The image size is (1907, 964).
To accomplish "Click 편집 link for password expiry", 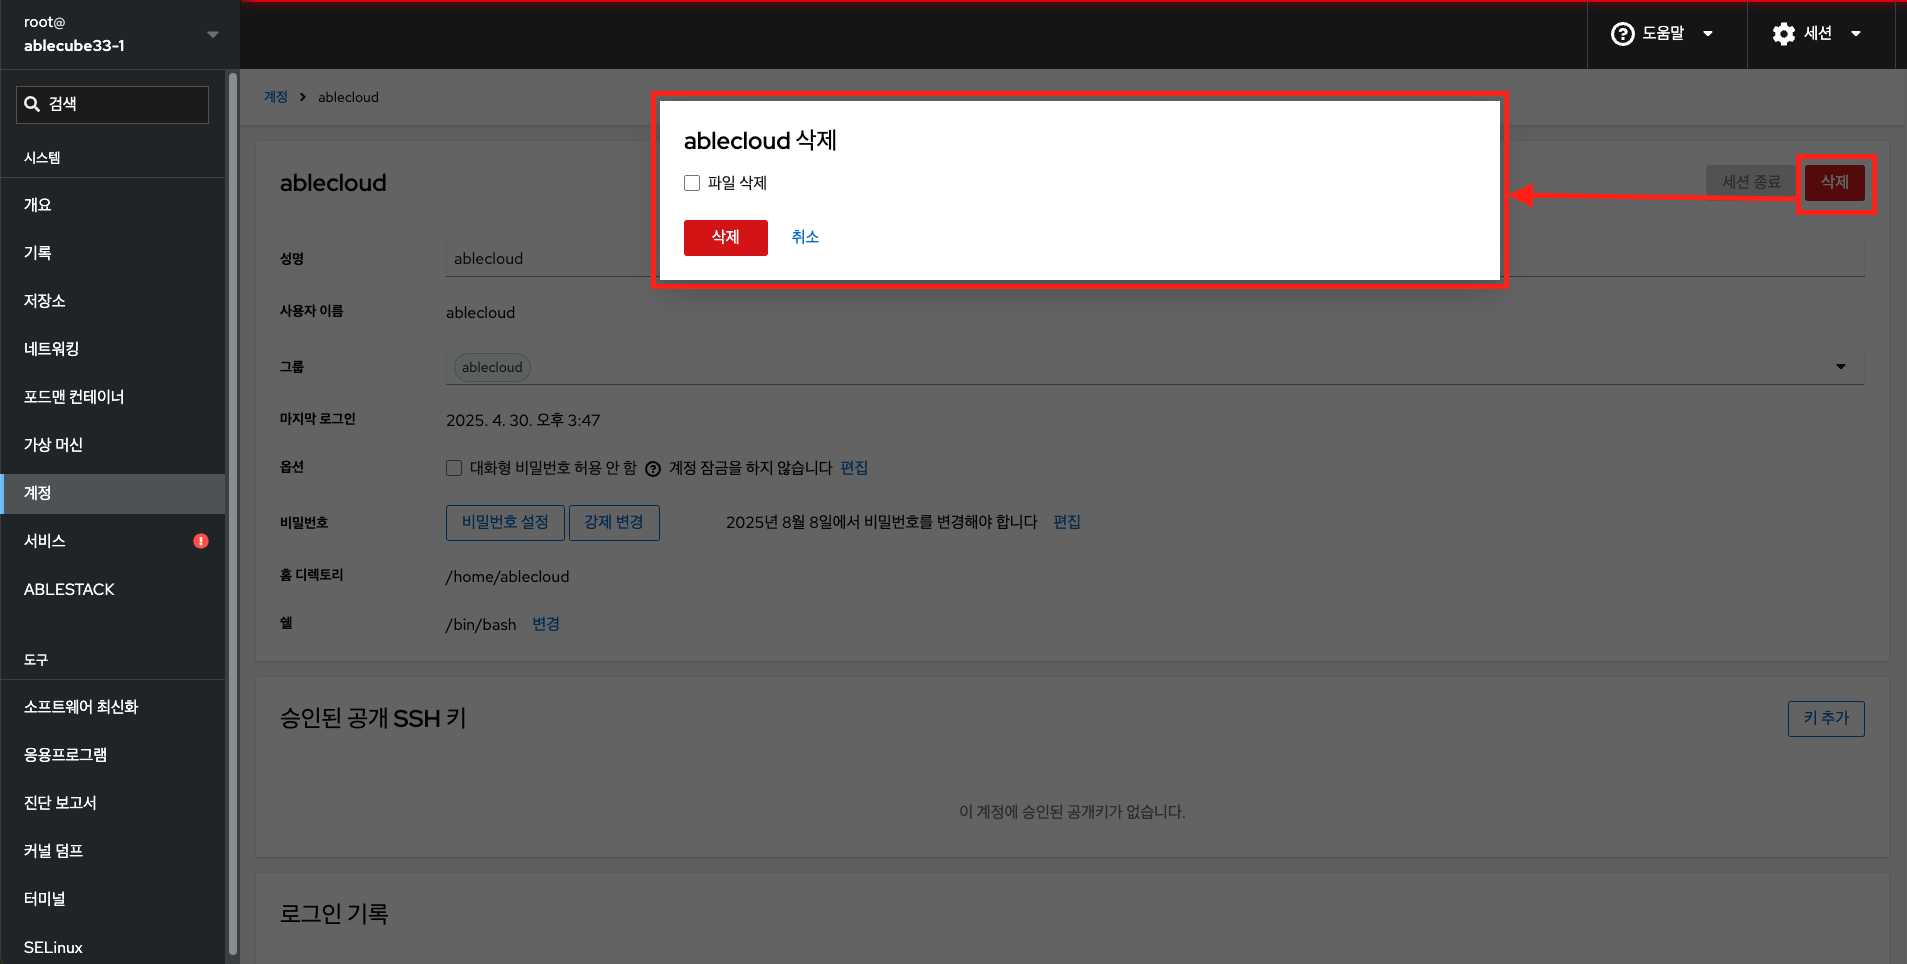I will point(1067,522).
